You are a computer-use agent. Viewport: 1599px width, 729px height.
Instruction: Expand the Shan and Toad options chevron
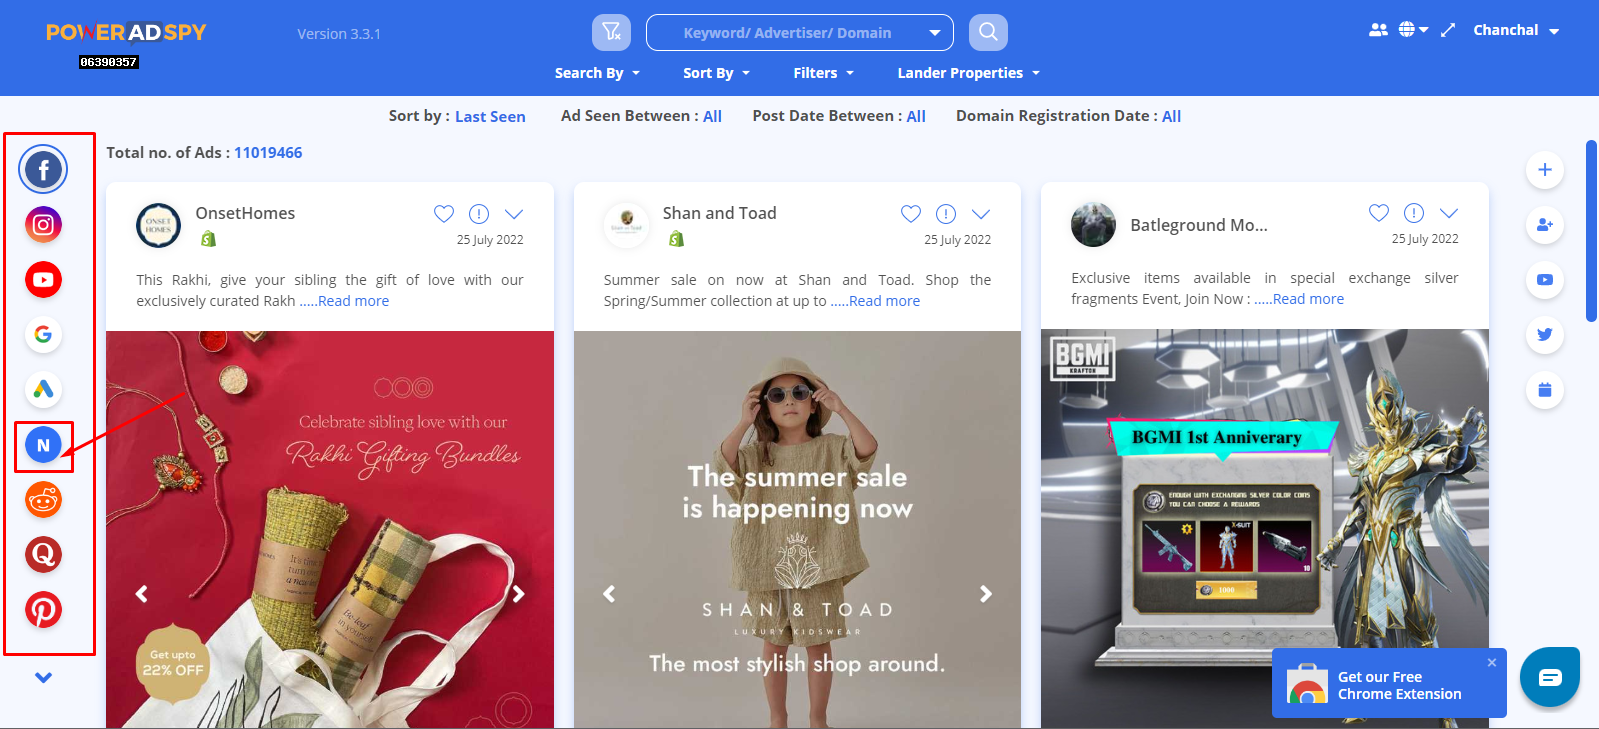981,214
